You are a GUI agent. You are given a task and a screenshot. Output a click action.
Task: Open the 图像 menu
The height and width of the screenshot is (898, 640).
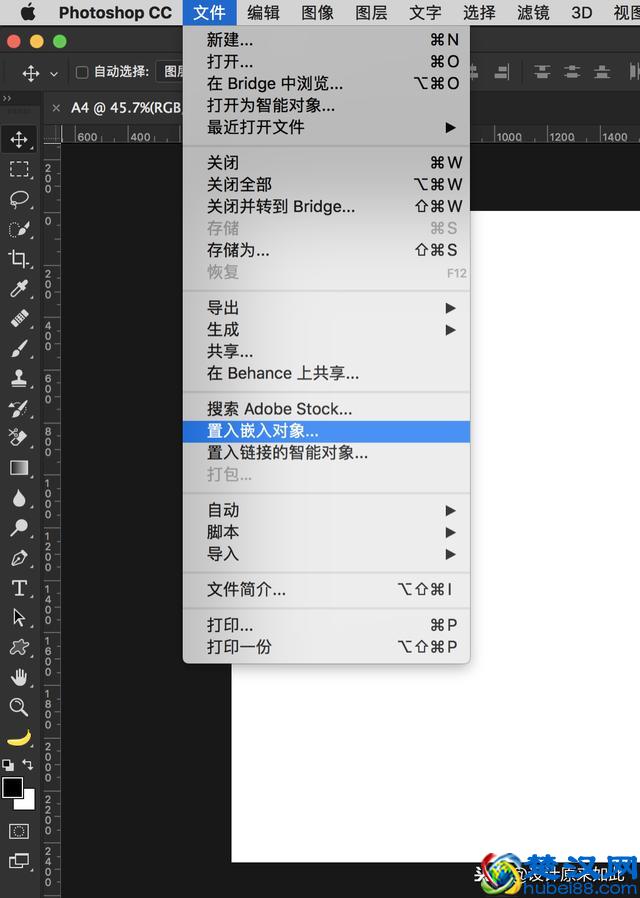(x=318, y=12)
